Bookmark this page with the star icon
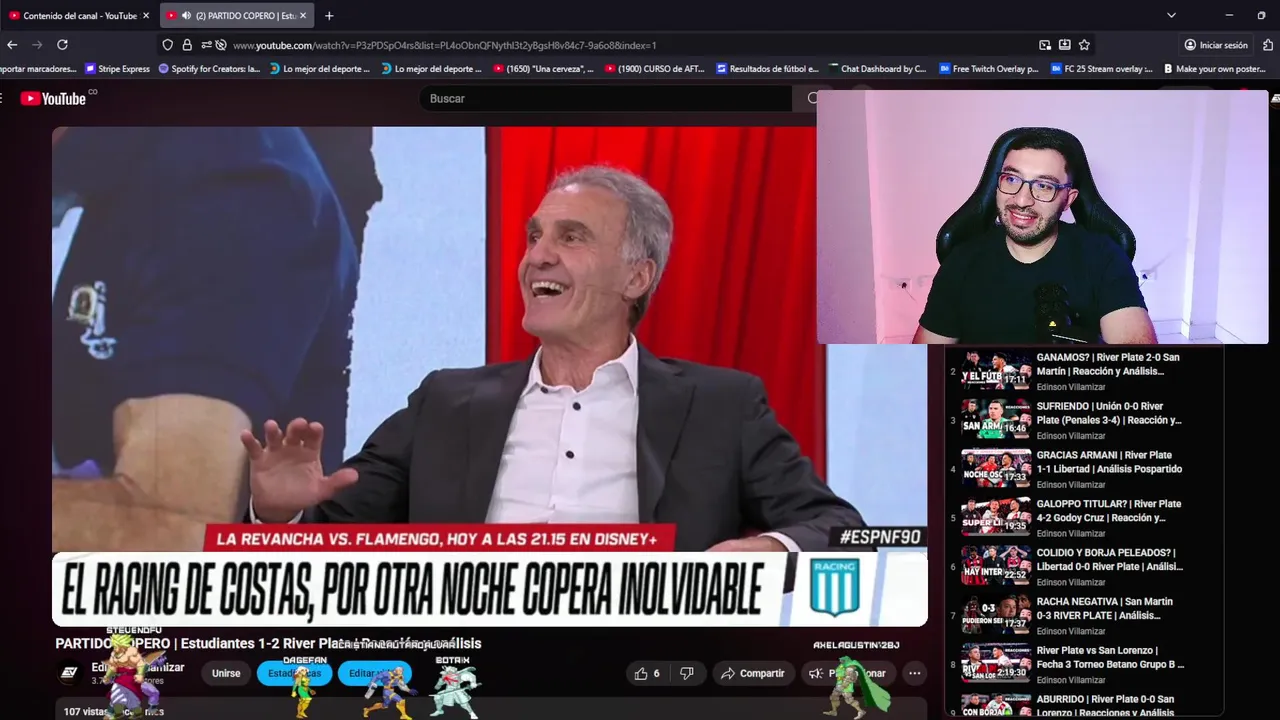1280x720 pixels. pyautogui.click(x=1084, y=45)
